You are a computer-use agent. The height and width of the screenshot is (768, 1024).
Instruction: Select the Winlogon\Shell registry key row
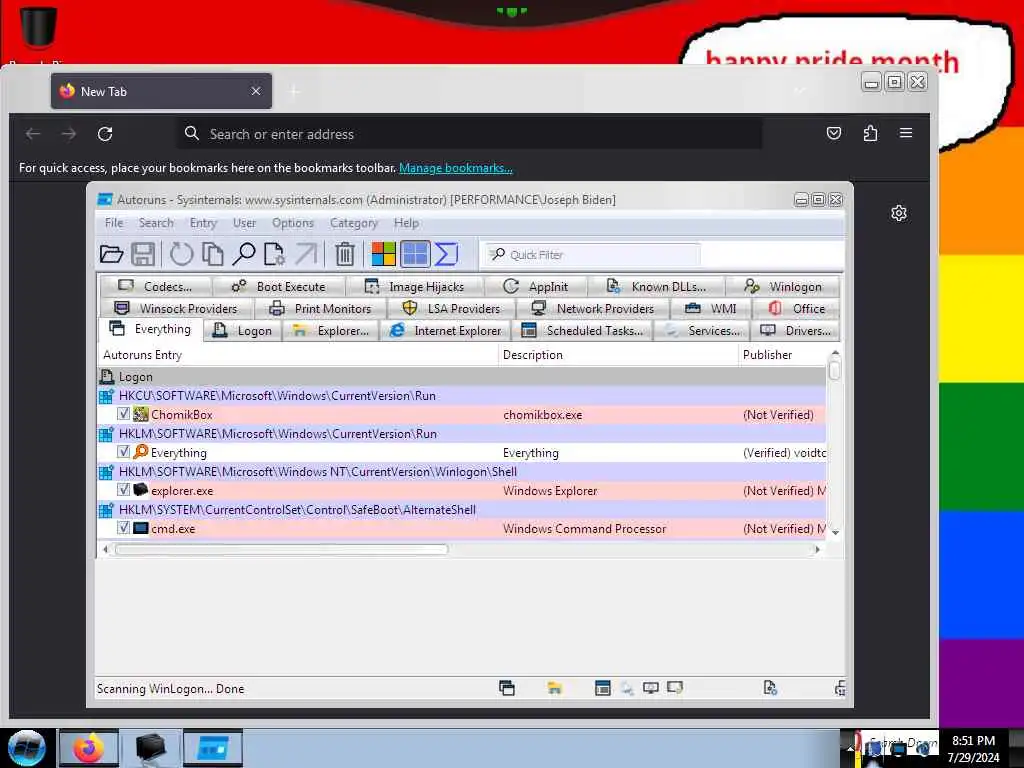point(461,472)
